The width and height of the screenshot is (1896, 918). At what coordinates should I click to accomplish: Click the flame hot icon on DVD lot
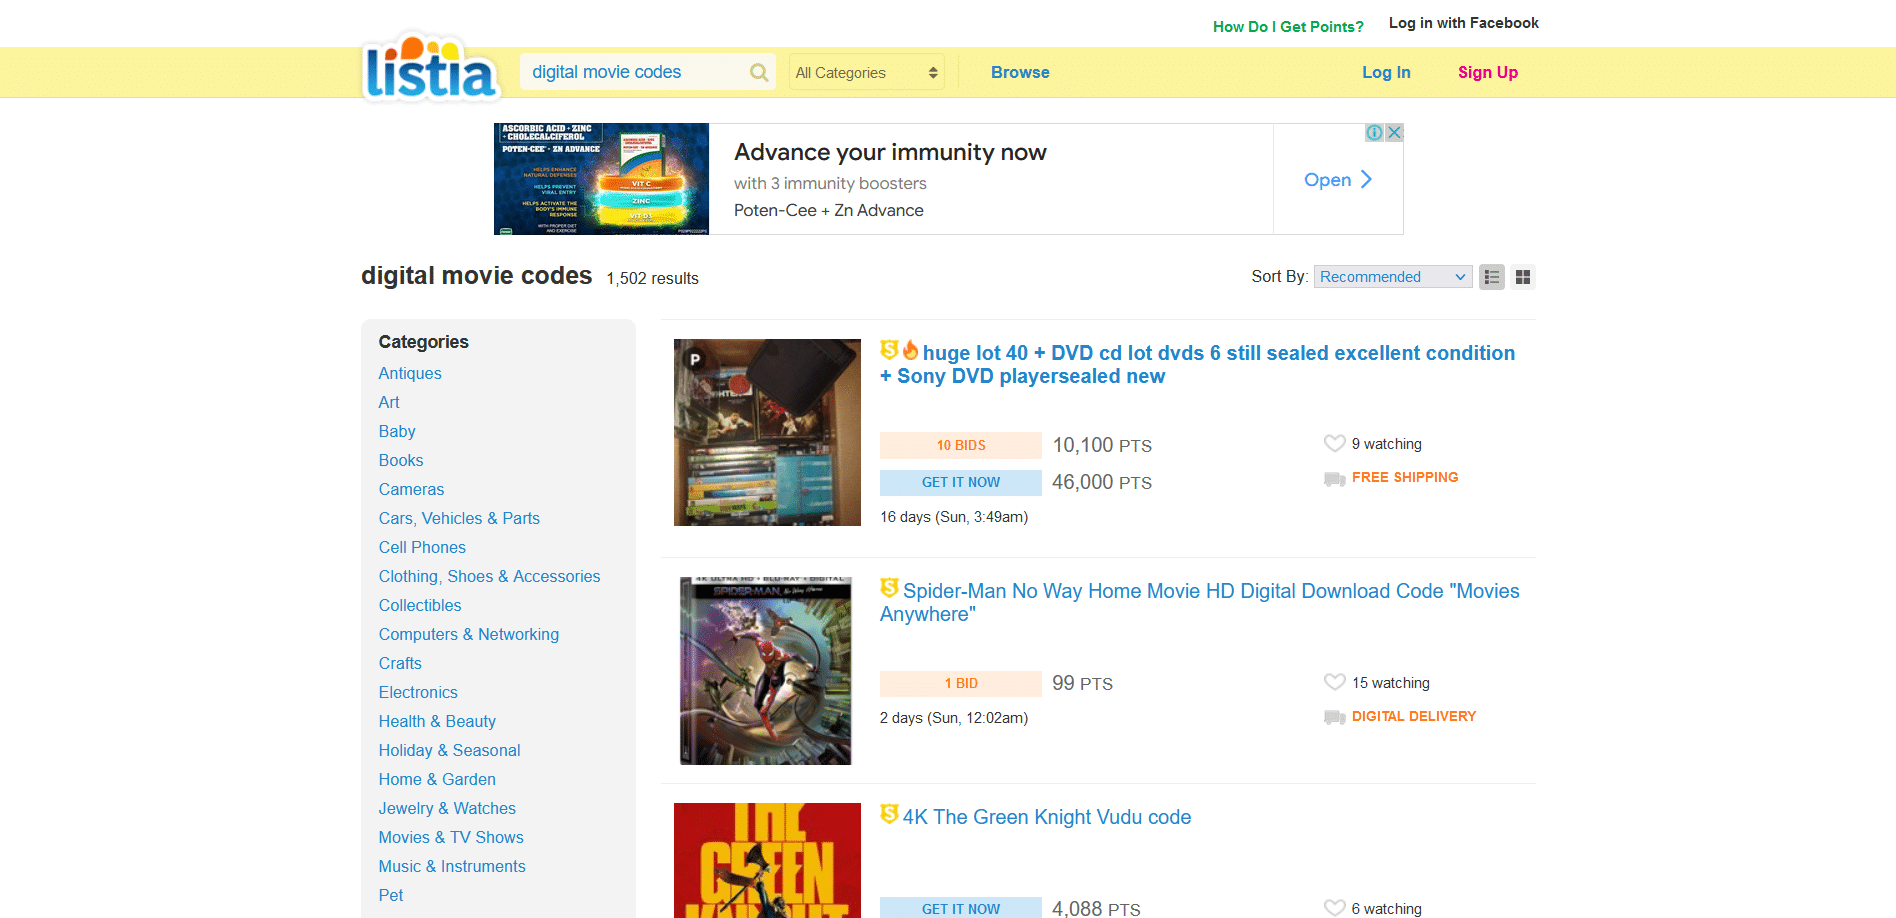910,350
